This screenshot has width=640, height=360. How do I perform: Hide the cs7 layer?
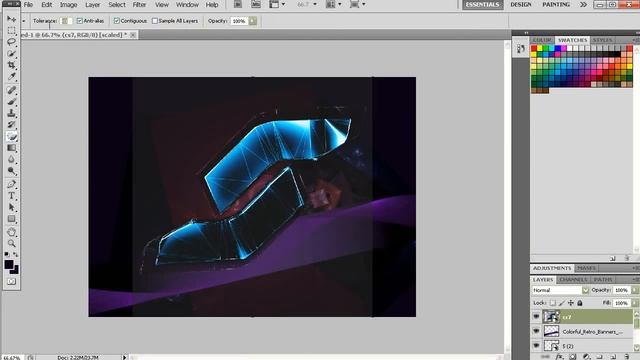[536, 317]
